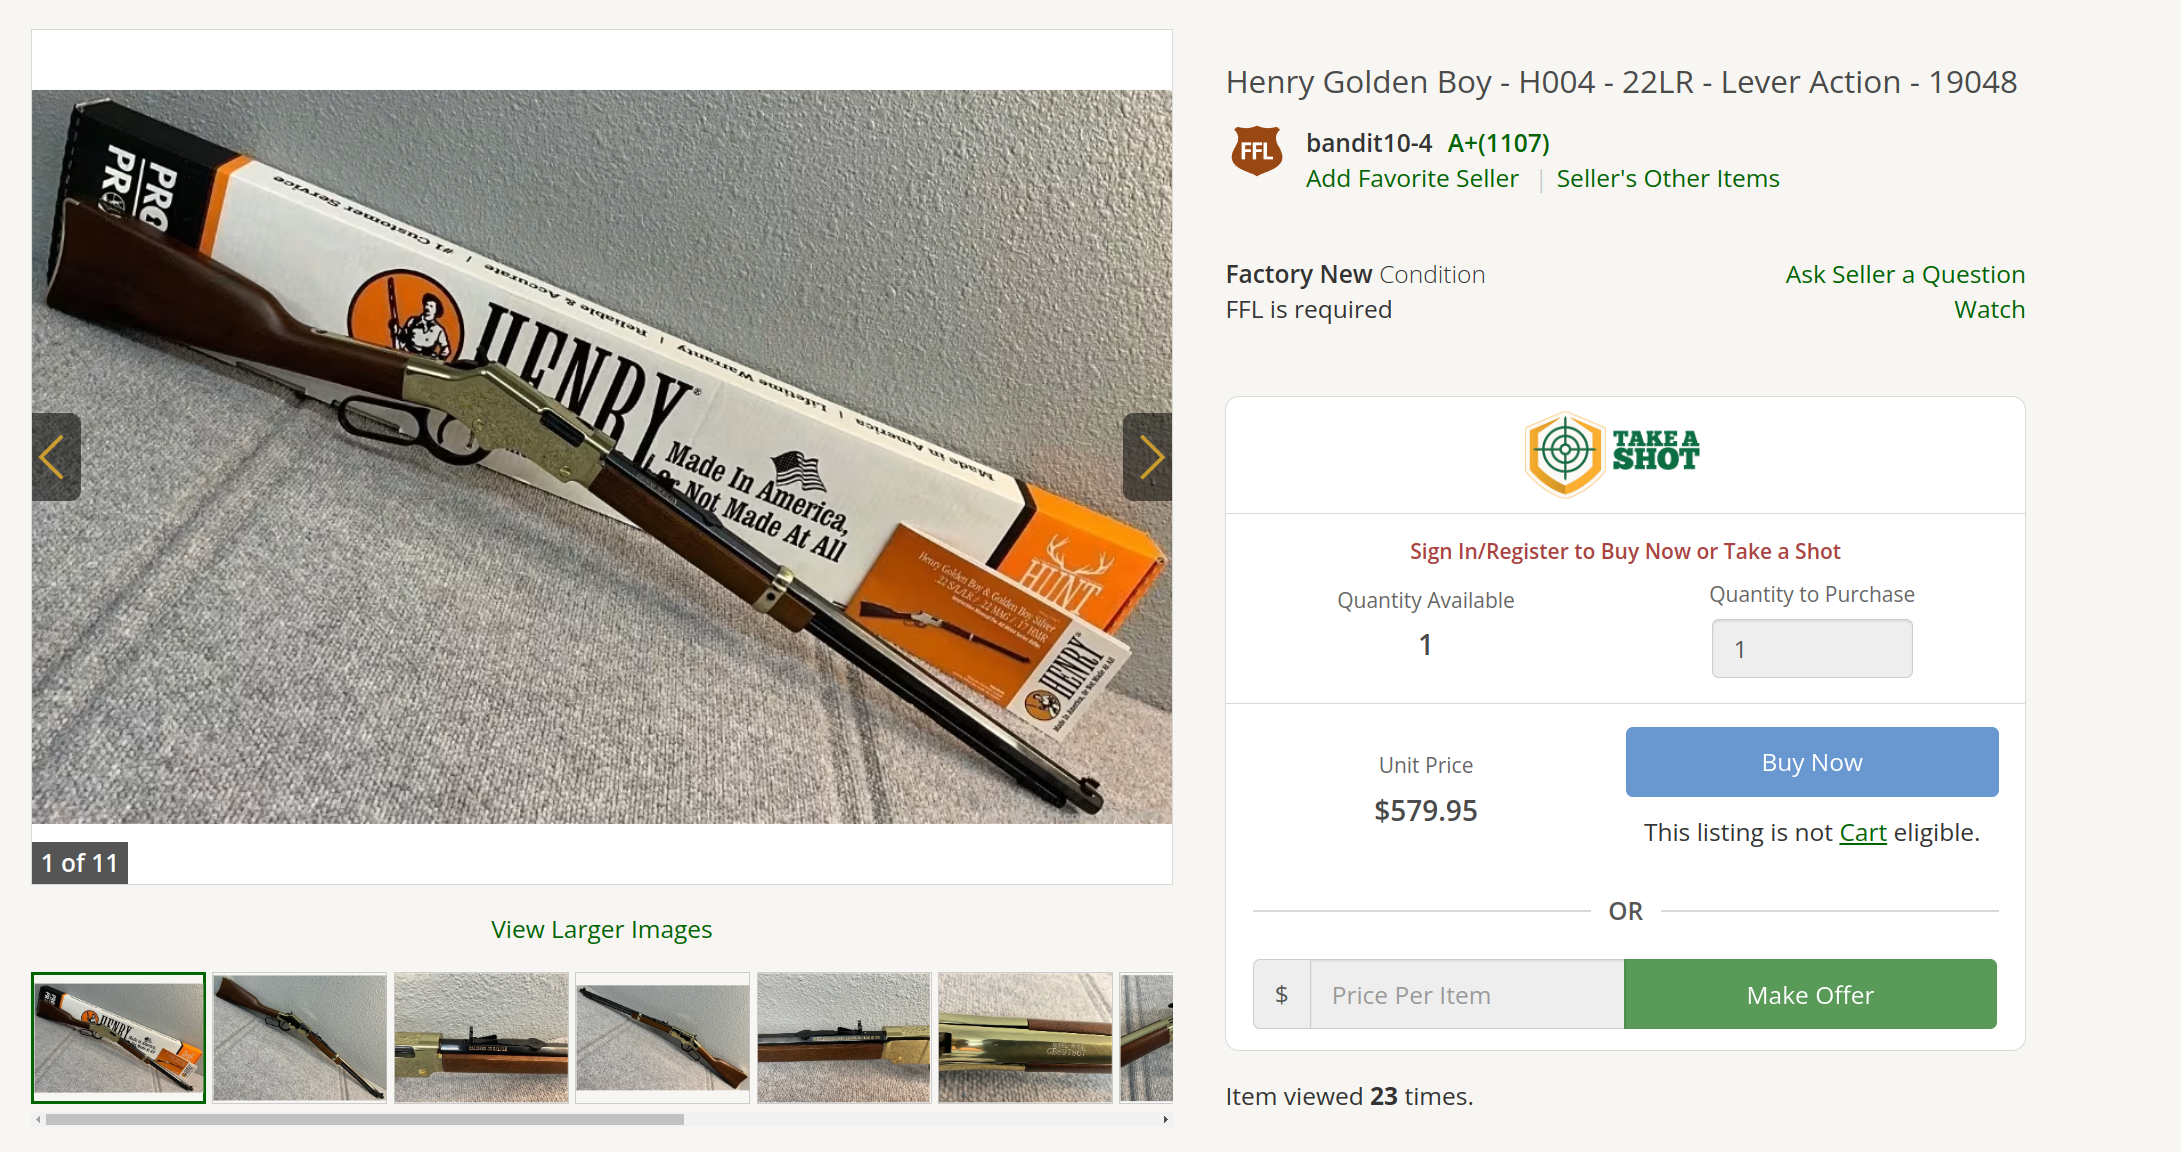This screenshot has width=2181, height=1152.
Task: Click the FFL badge icon next to seller
Action: coord(1257,151)
